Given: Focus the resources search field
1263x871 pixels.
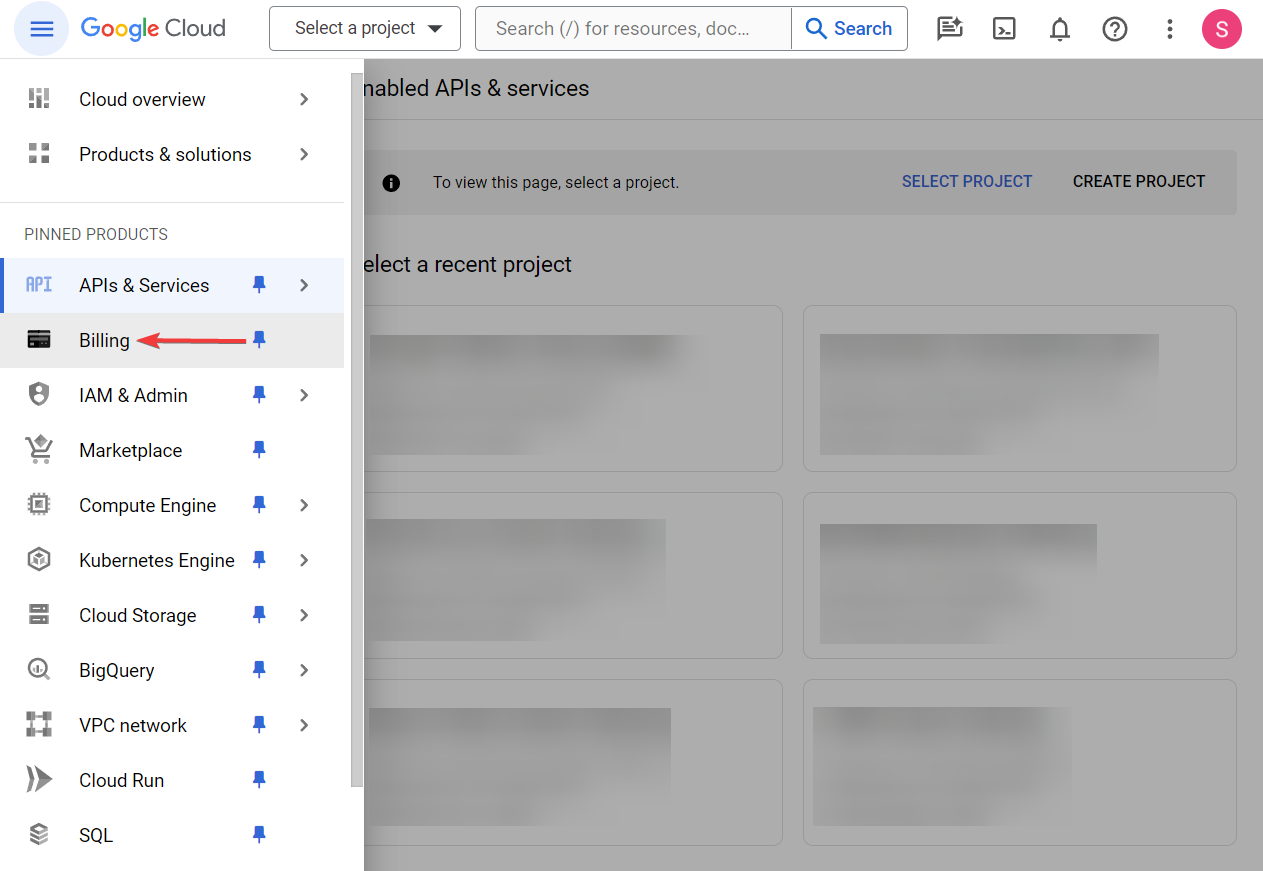Looking at the screenshot, I should [633, 28].
